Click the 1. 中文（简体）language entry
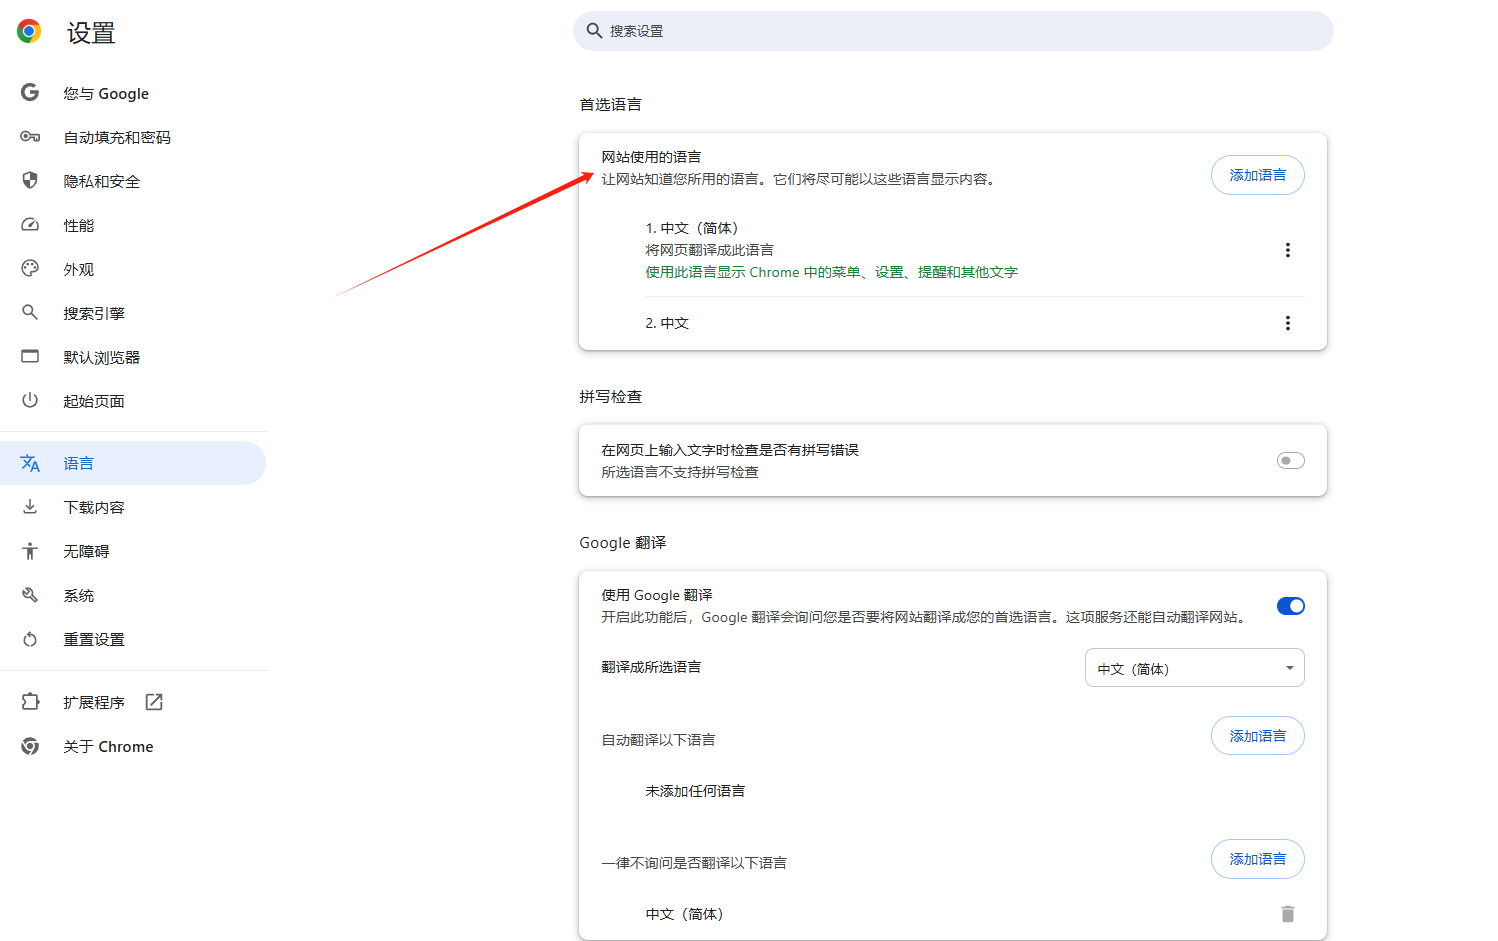1498x941 pixels. [x=692, y=228]
